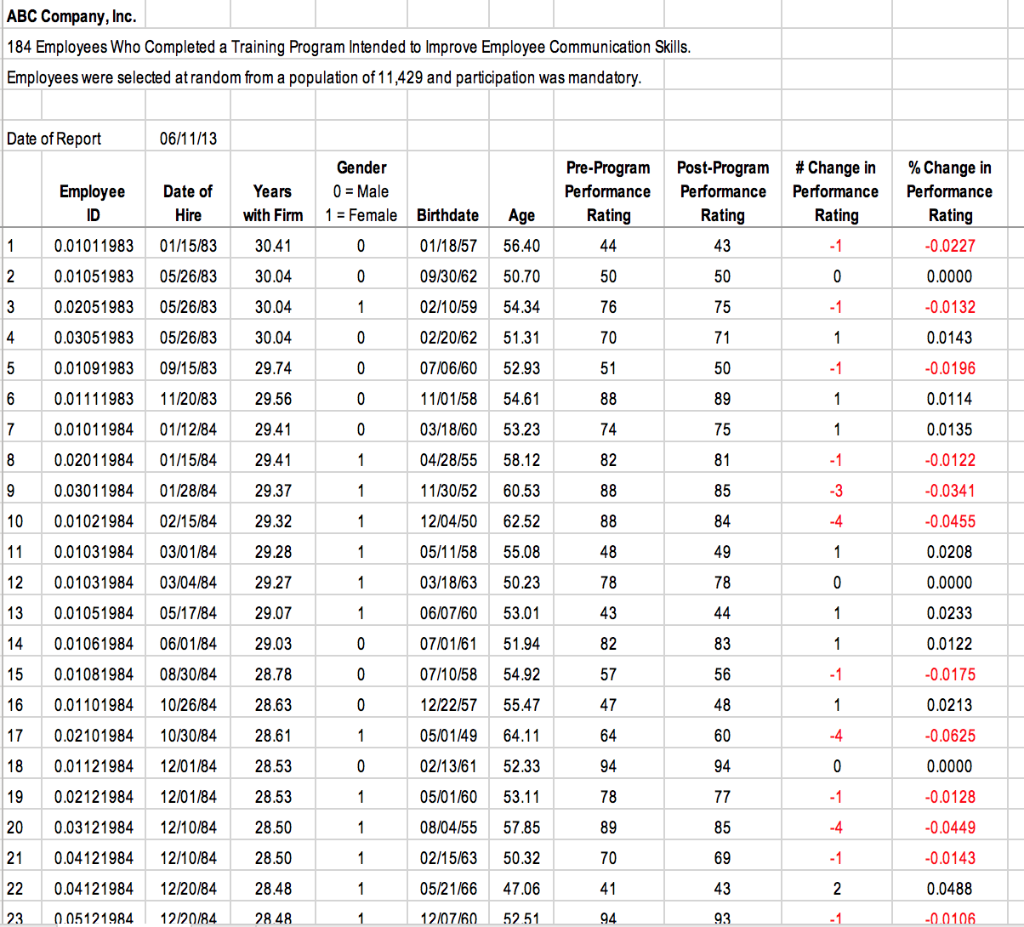
Task: Select Employee ID 0.02101984
Action: tap(94, 736)
